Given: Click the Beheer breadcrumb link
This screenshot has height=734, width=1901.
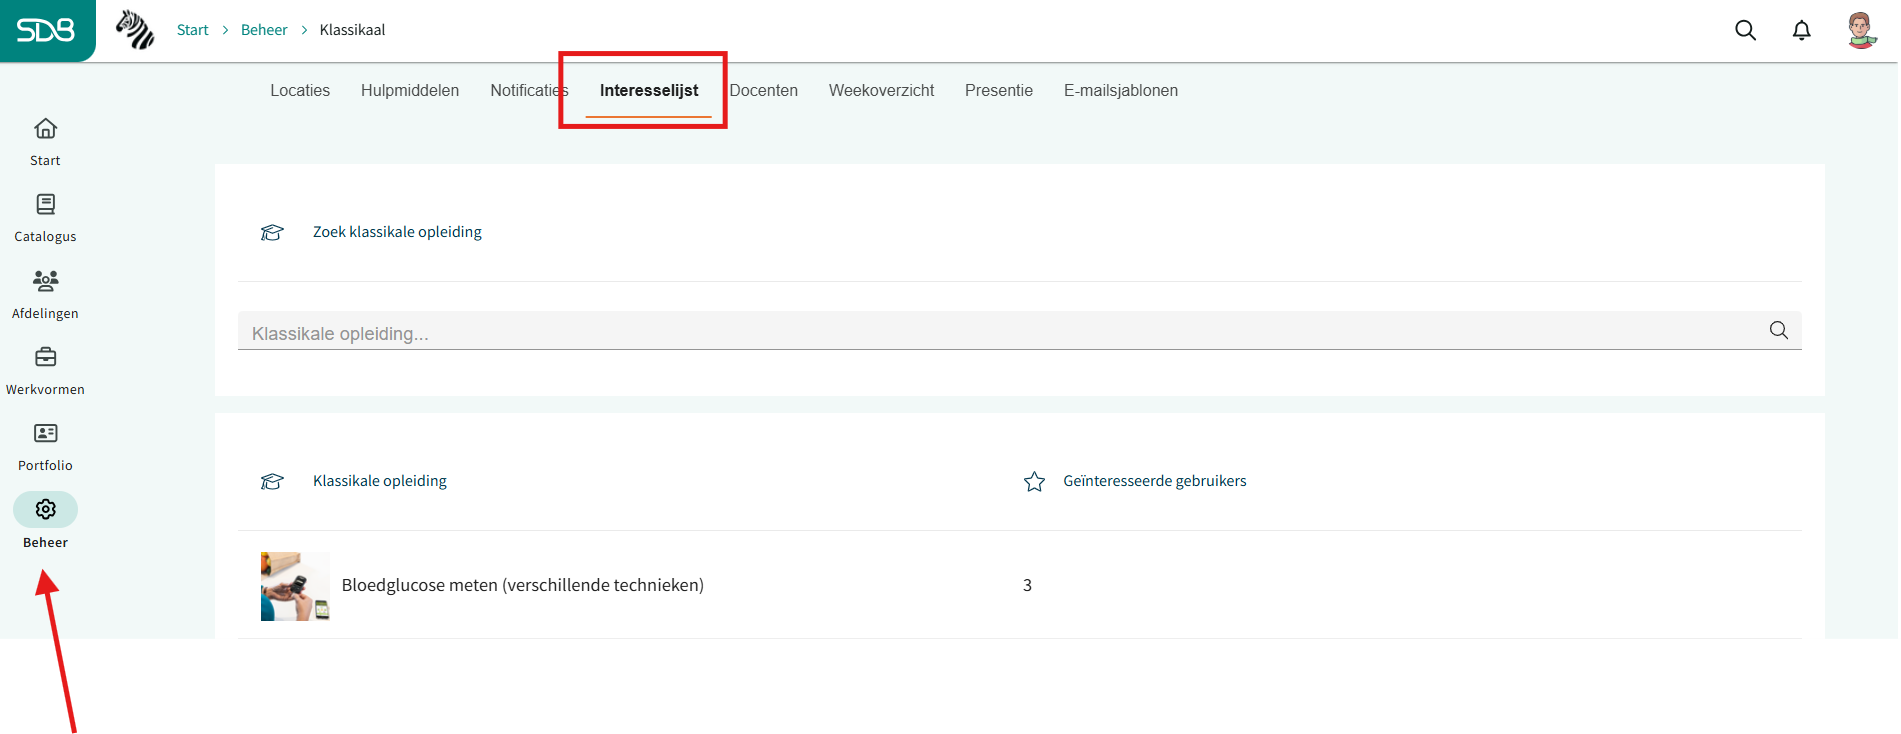Looking at the screenshot, I should pos(264,30).
